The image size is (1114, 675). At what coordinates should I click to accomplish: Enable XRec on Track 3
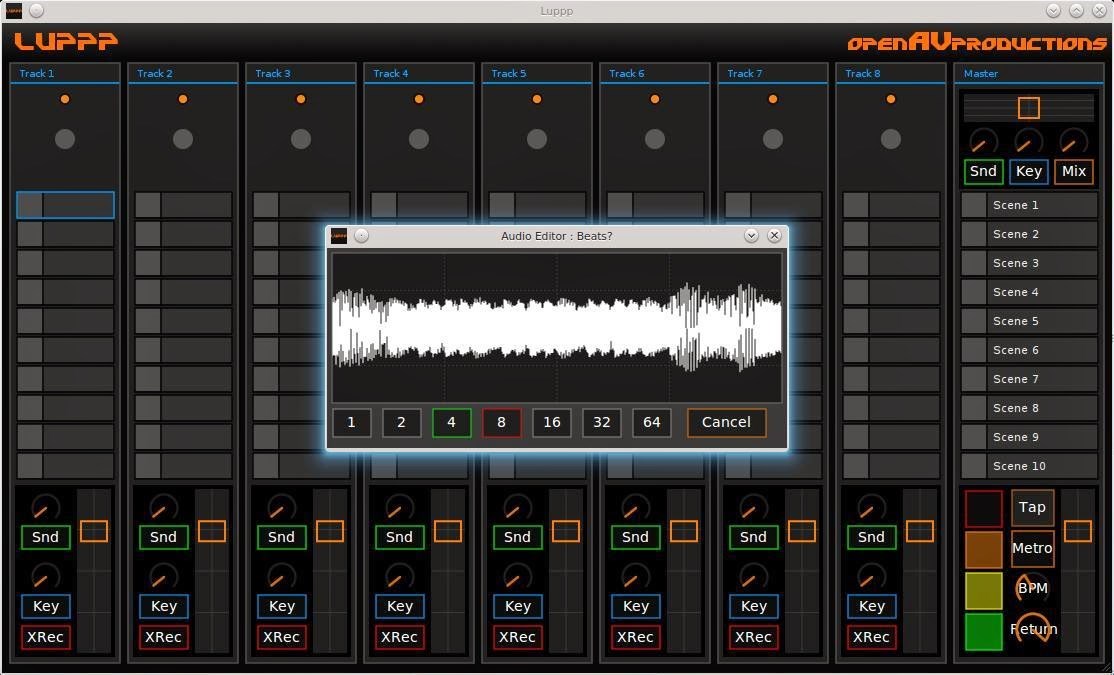click(281, 637)
